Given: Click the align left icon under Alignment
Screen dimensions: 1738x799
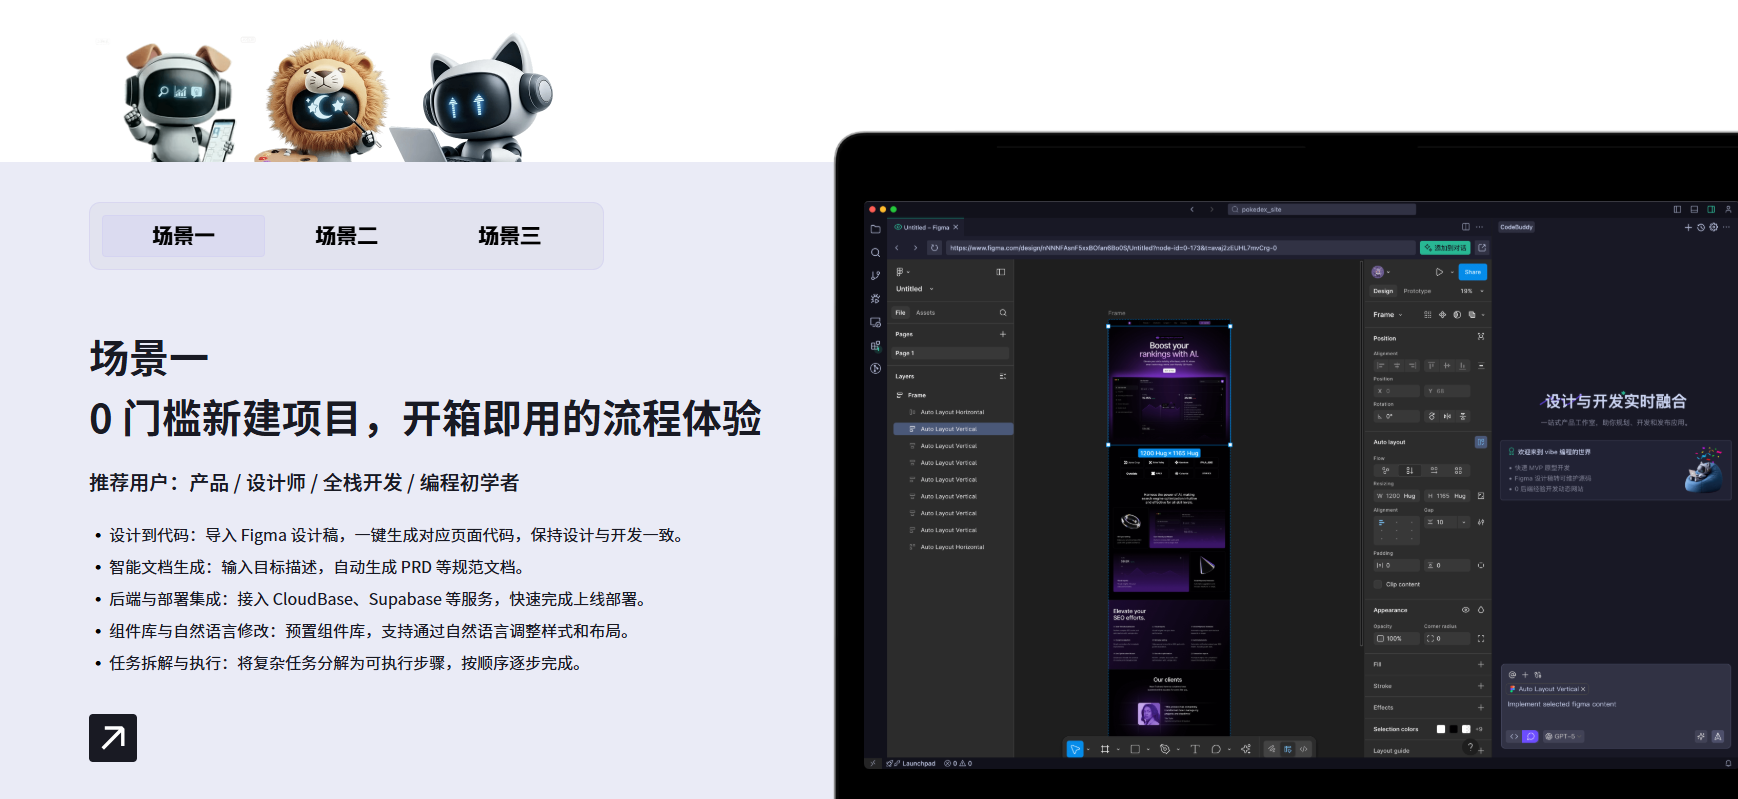Looking at the screenshot, I should pos(1381,365).
